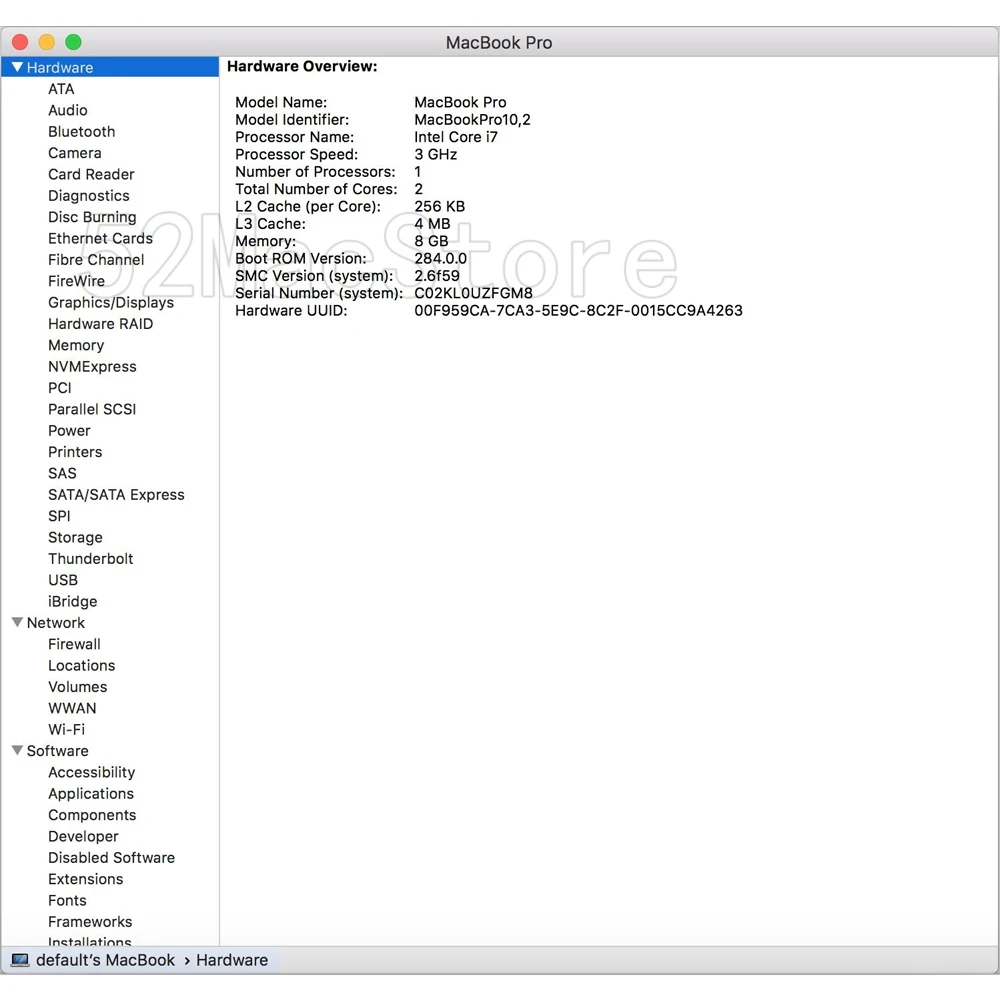Select Developer under Software
The image size is (1000, 1000).
[83, 837]
